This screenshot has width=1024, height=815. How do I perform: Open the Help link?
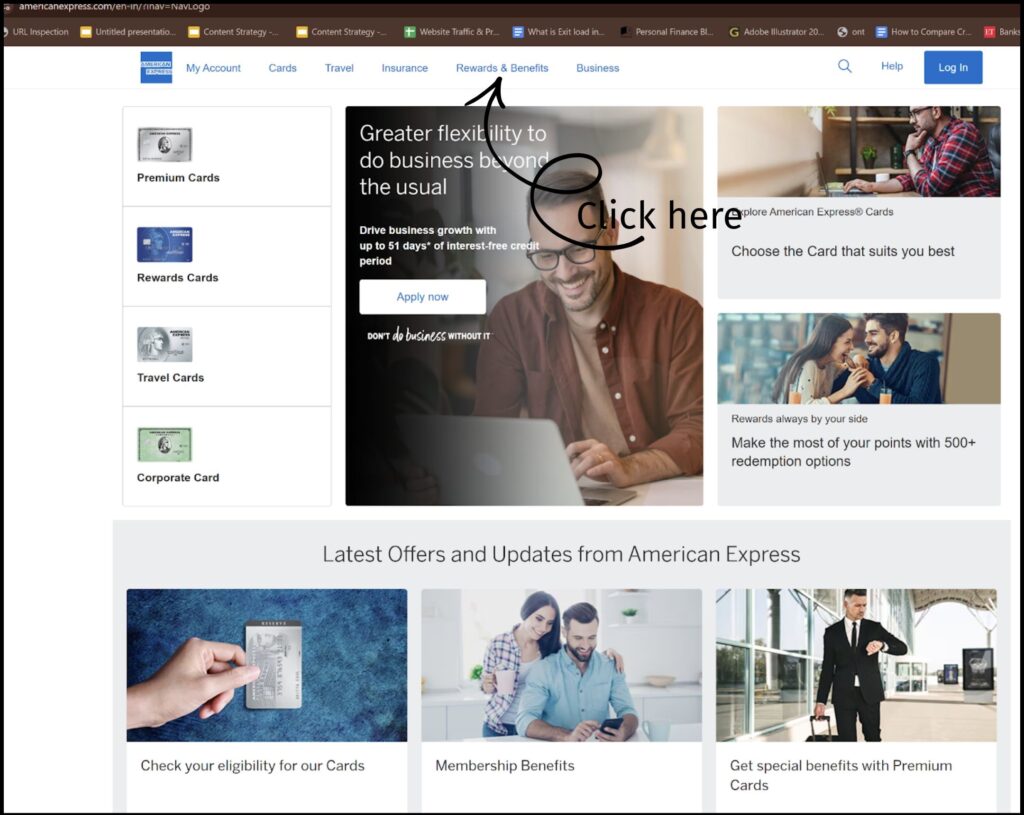click(891, 66)
